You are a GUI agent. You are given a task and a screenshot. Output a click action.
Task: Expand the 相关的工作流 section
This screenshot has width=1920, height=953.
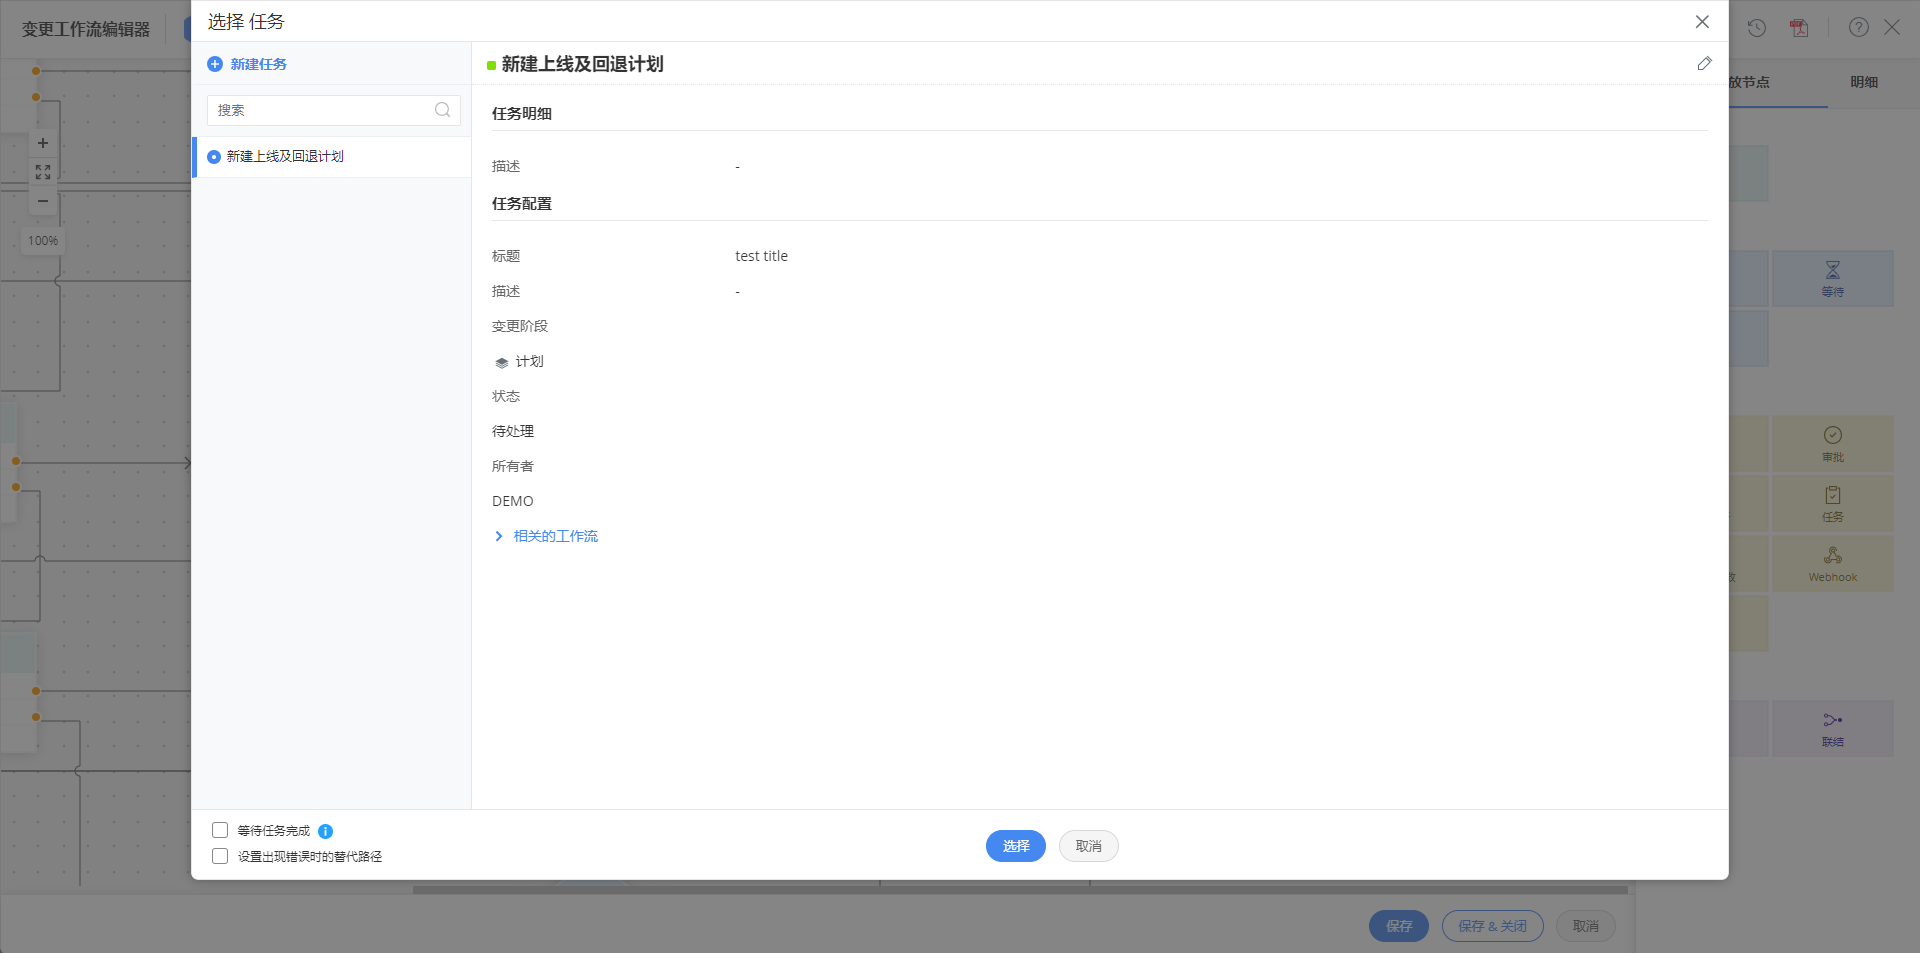547,536
